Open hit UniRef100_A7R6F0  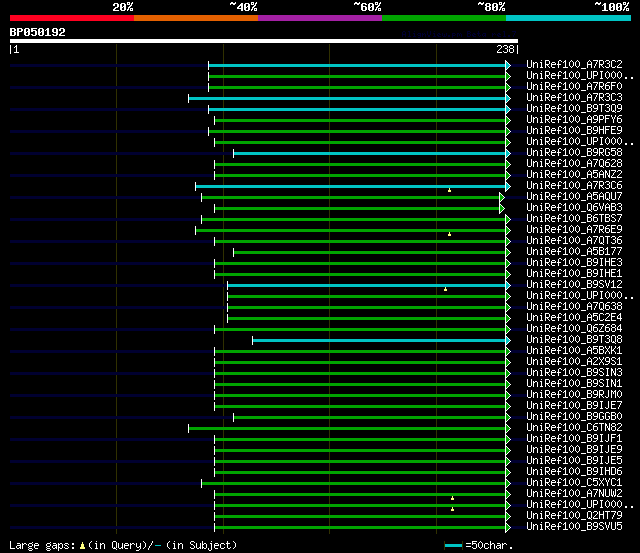tap(574, 87)
